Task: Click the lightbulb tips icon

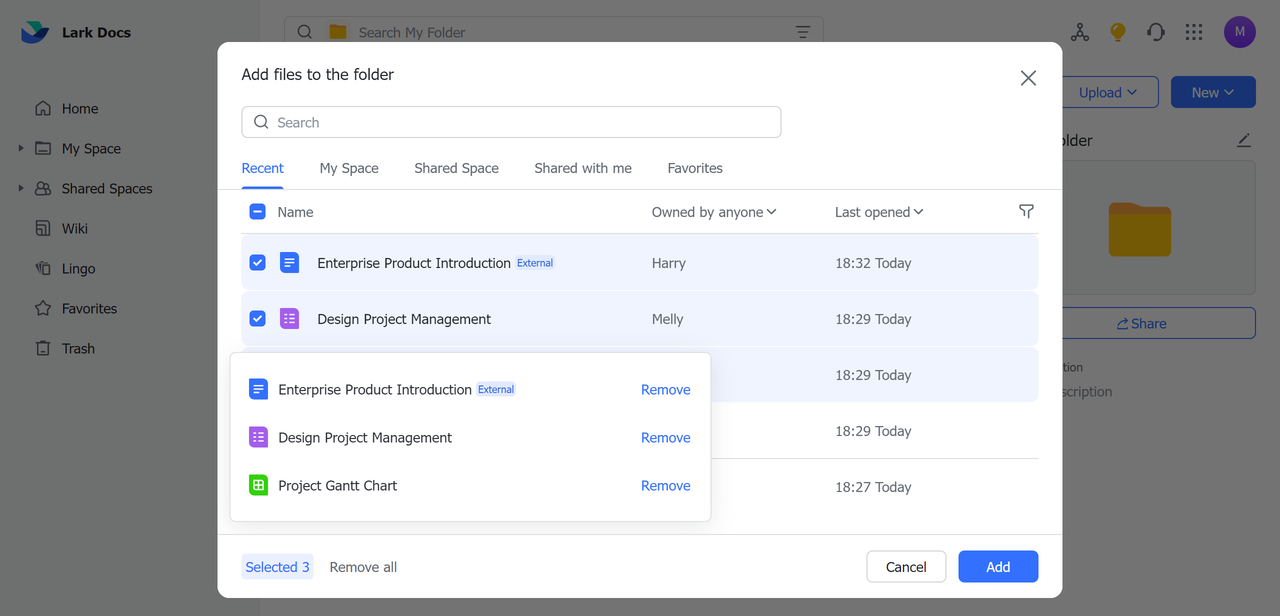Action: pyautogui.click(x=1118, y=32)
